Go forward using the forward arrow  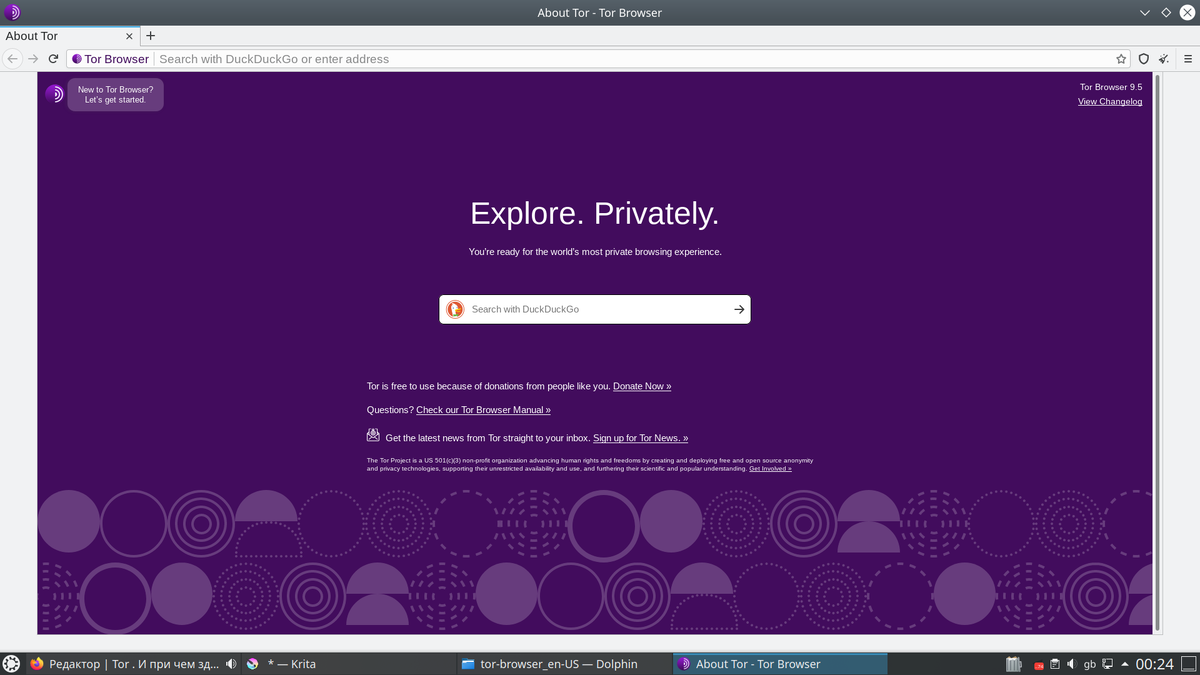(x=33, y=59)
